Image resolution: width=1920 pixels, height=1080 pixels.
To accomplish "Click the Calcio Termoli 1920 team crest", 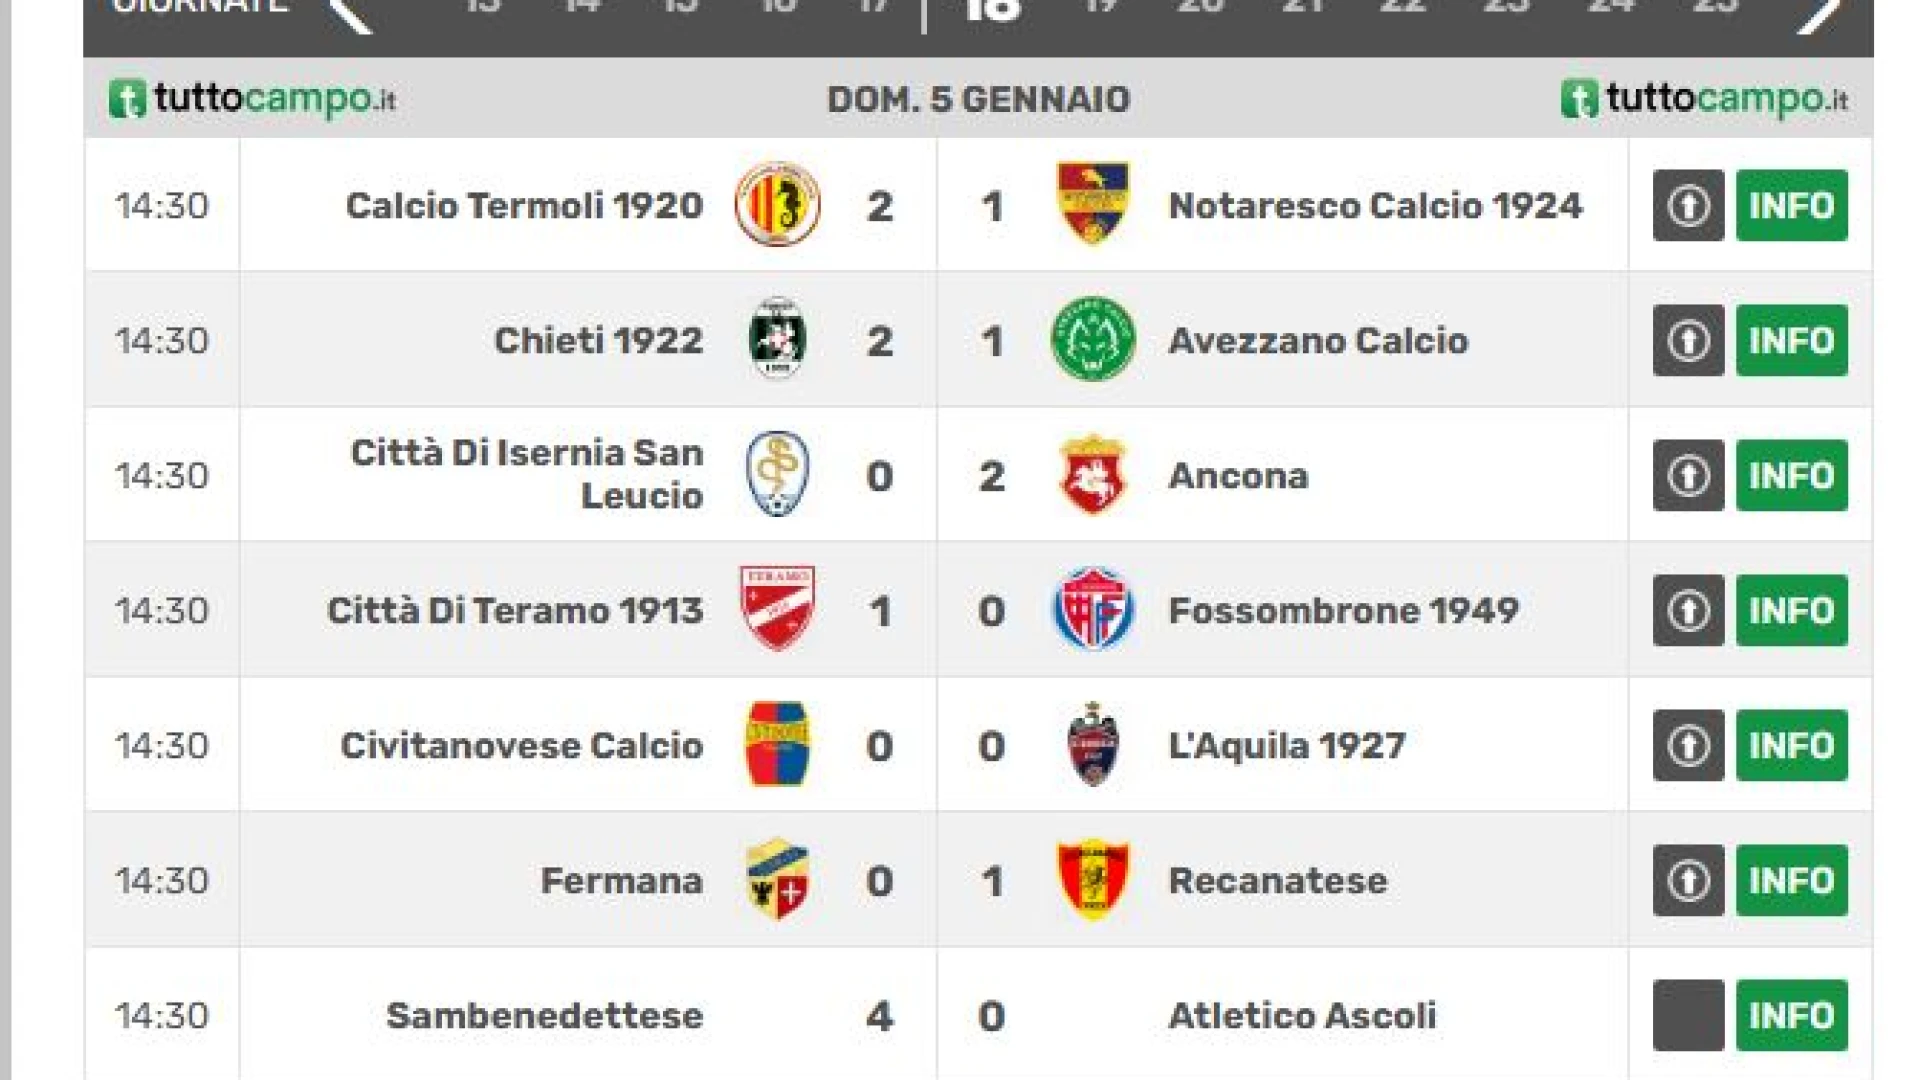I will [778, 205].
